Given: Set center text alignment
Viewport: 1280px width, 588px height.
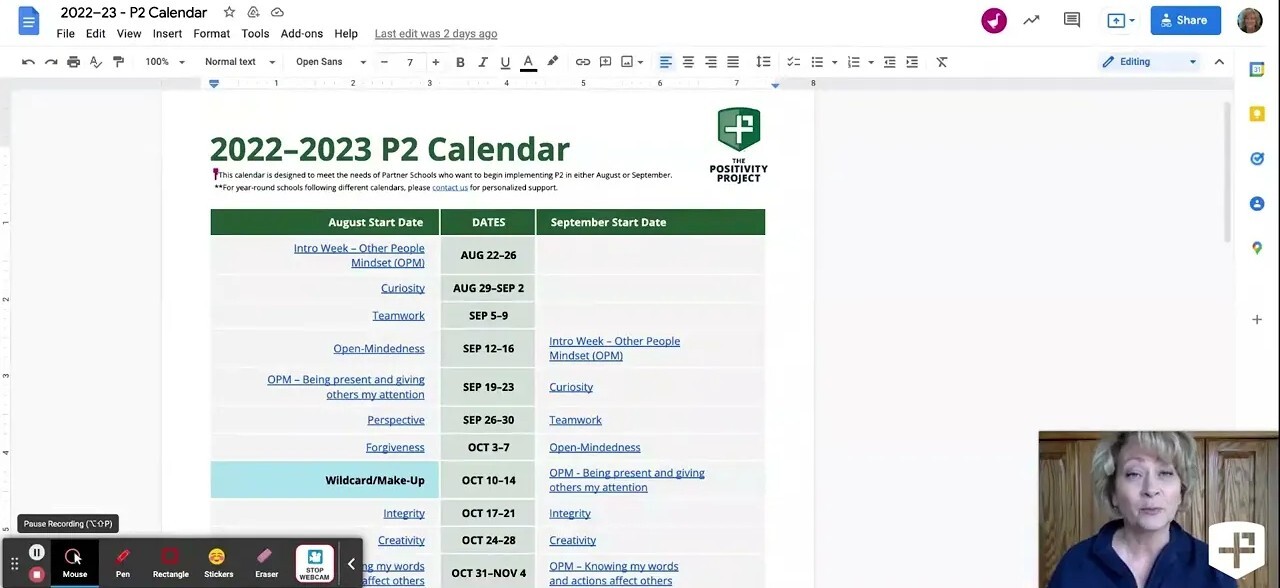Looking at the screenshot, I should 688,62.
